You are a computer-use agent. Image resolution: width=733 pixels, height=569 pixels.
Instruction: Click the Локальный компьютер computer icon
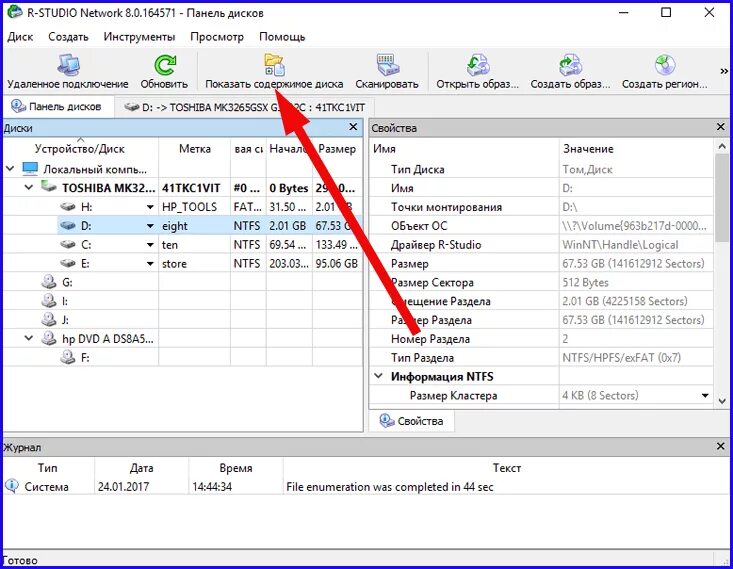[x=30, y=169]
